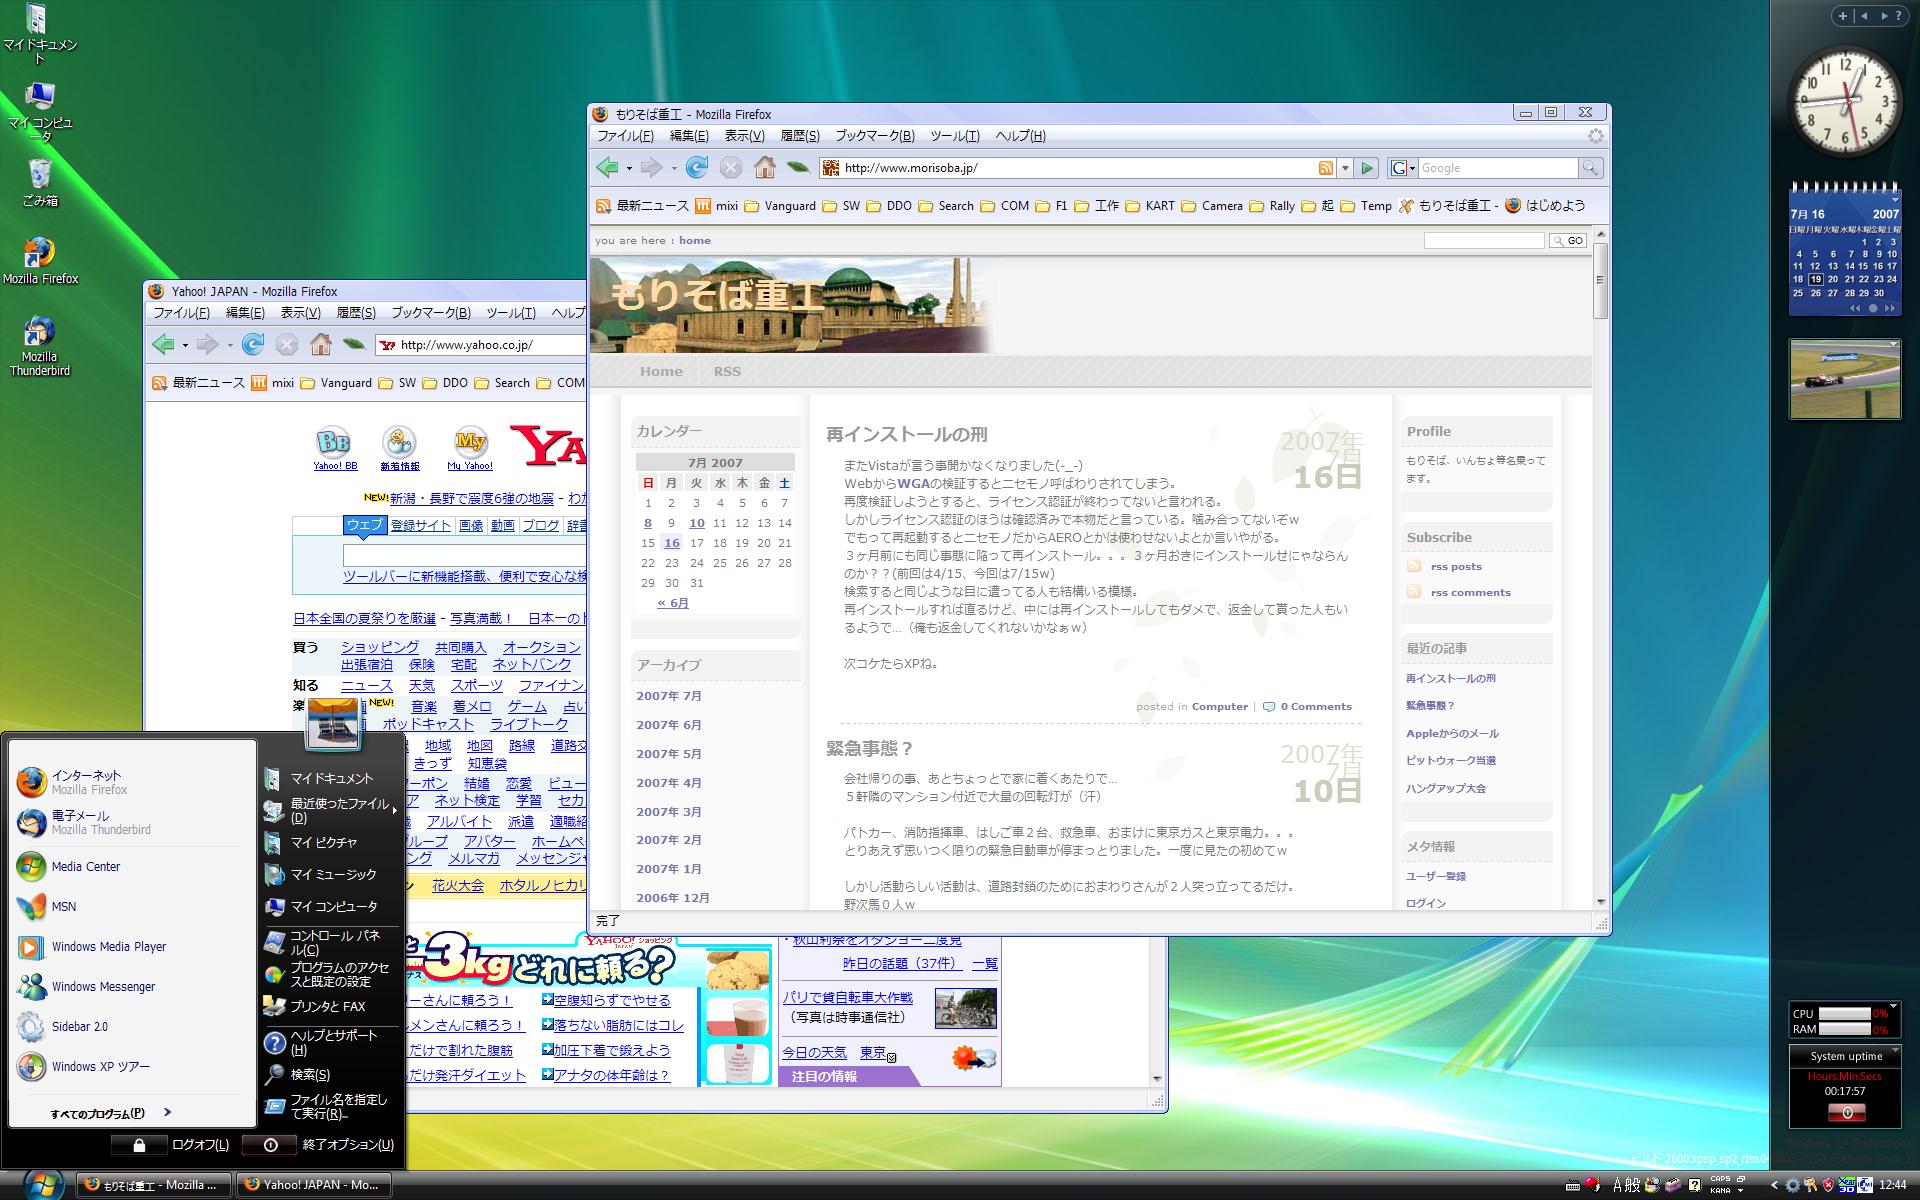Click next arrow on calendar gadget
The image size is (1920, 1200).
click(x=1888, y=308)
